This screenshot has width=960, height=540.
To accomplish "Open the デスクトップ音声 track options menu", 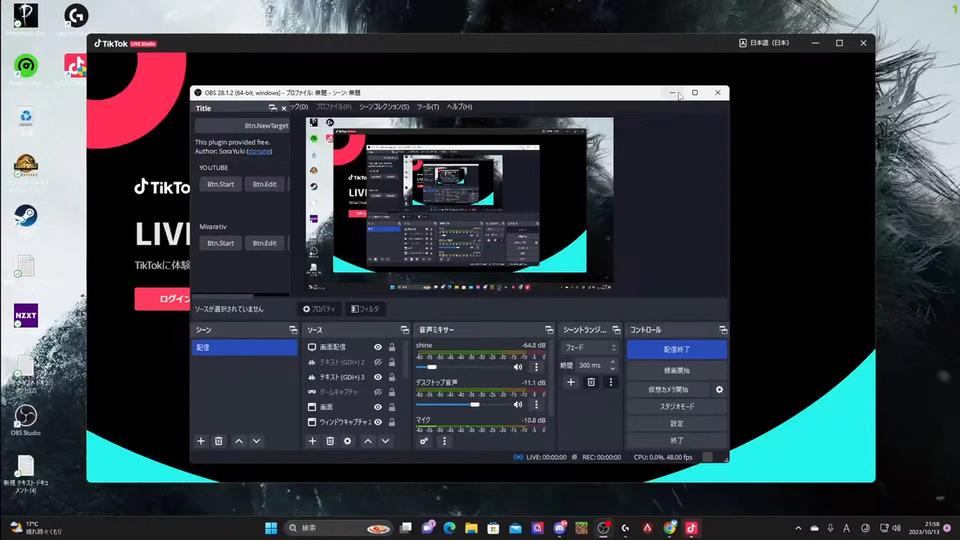I will pyautogui.click(x=536, y=405).
